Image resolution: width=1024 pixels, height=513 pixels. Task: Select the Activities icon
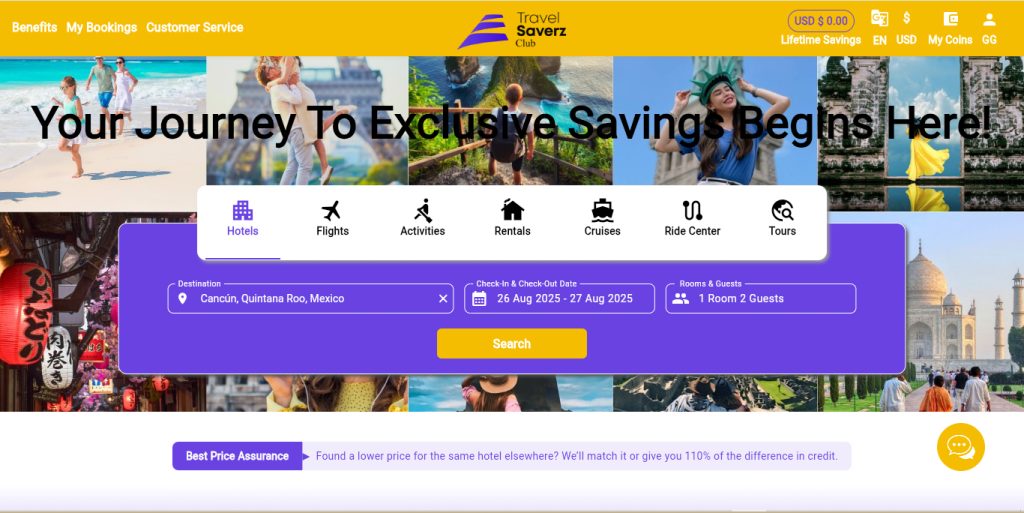pyautogui.click(x=423, y=211)
